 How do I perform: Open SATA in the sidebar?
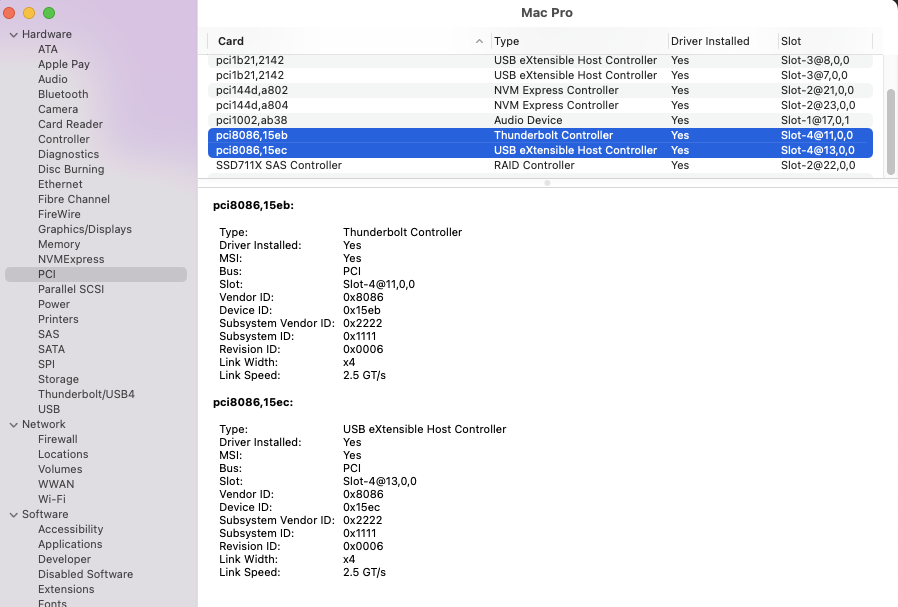(52, 349)
